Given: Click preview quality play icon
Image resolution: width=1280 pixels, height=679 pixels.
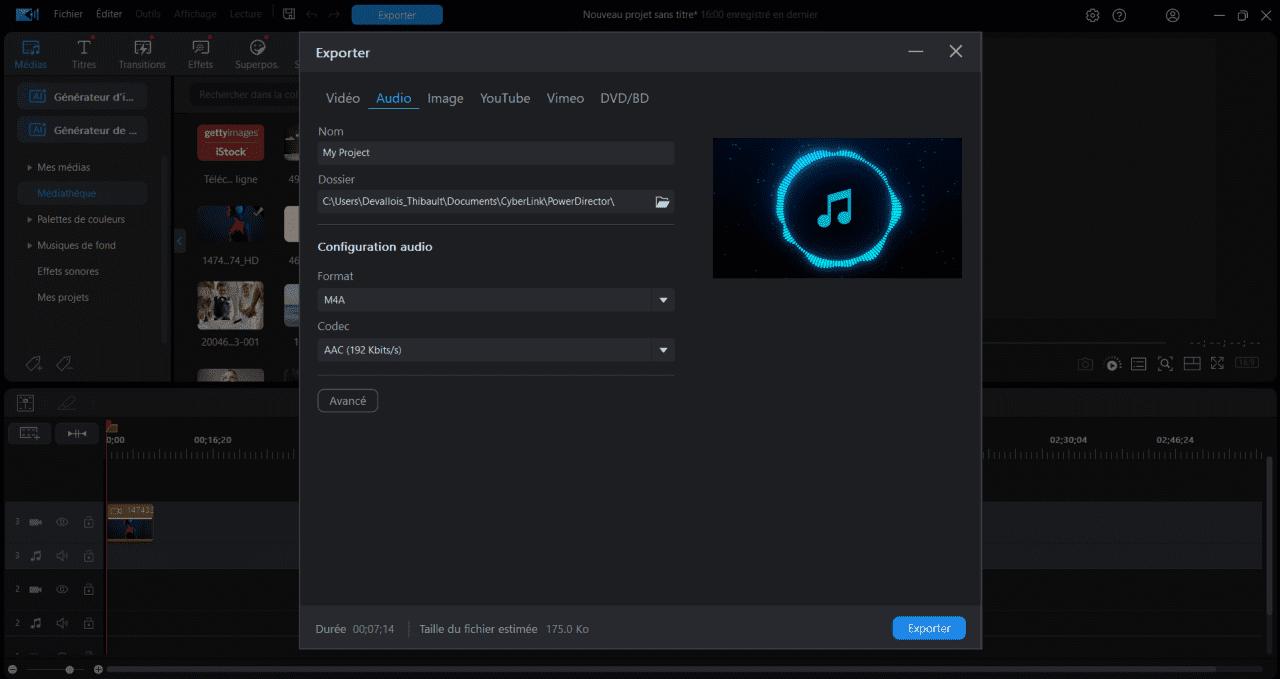Looking at the screenshot, I should click(x=1113, y=364).
